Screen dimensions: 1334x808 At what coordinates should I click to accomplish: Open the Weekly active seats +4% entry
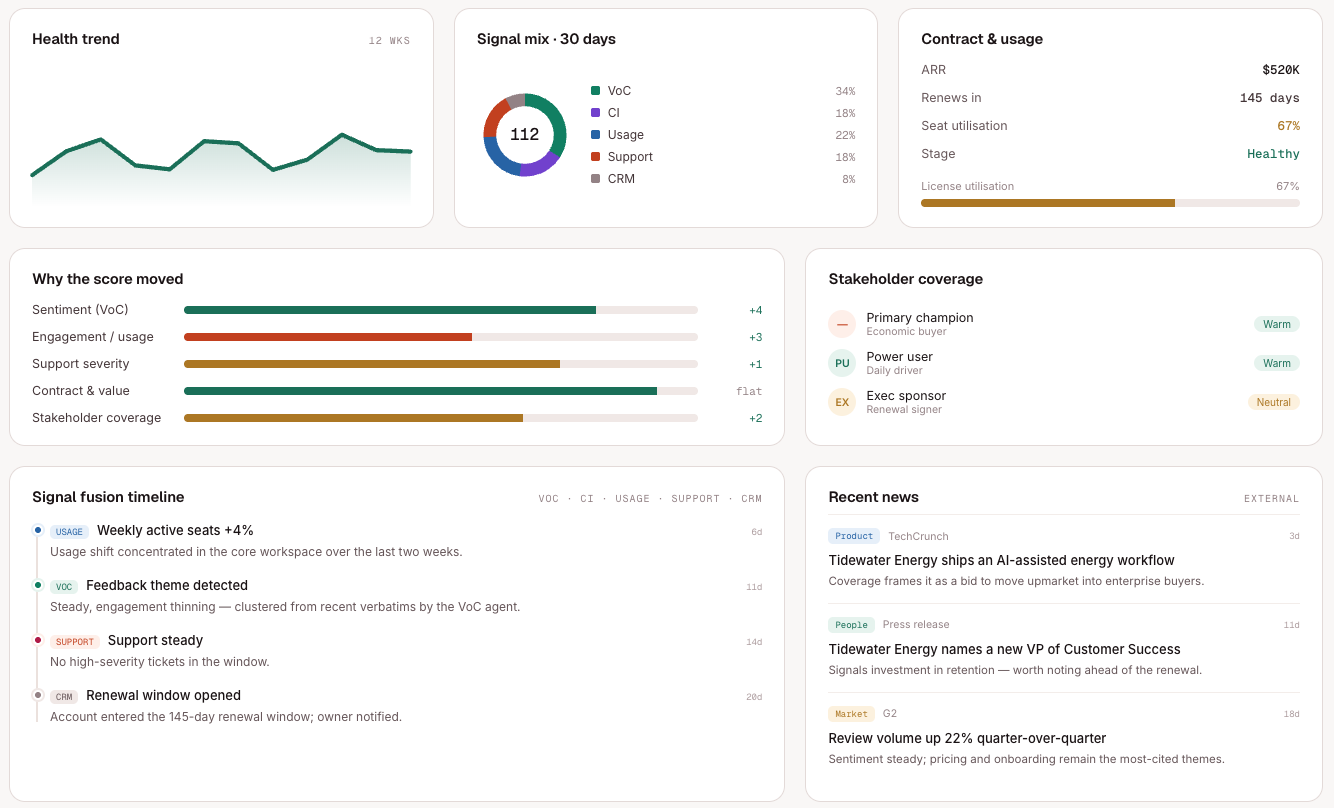[175, 531]
